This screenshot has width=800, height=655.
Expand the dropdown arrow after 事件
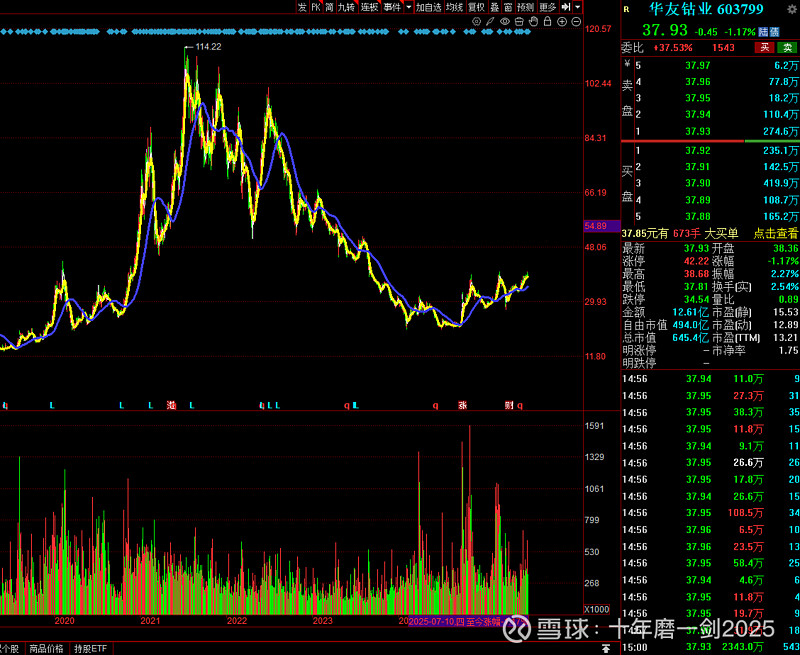tap(408, 7)
